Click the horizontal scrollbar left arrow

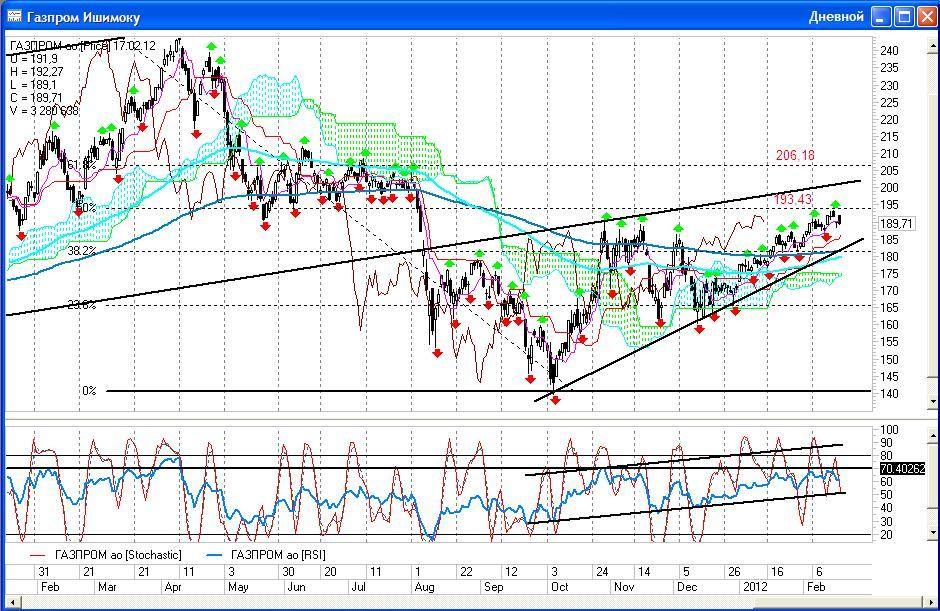(x=11, y=602)
